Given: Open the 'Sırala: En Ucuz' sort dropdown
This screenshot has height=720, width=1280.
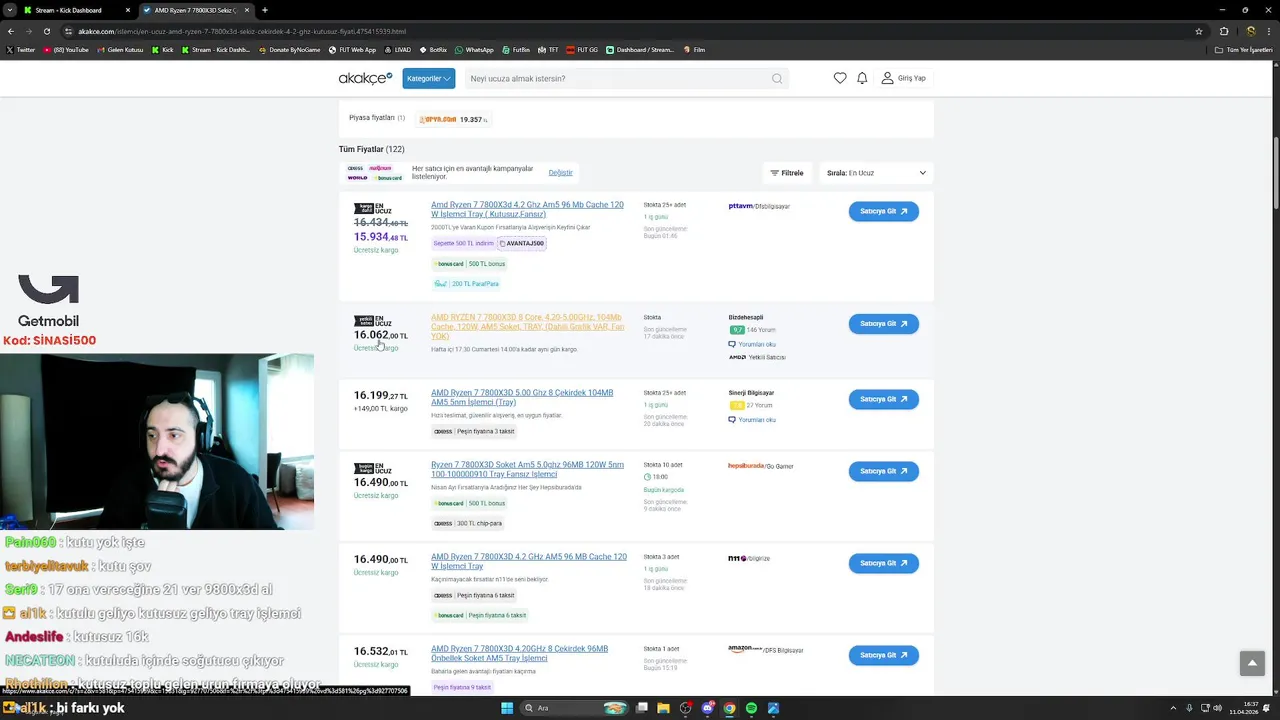Looking at the screenshot, I should point(876,173).
